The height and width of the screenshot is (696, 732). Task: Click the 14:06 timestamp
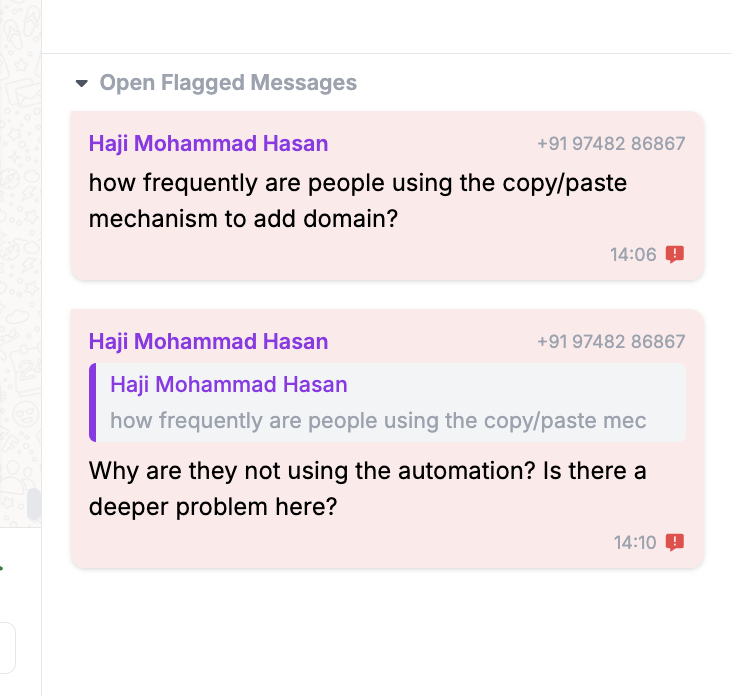click(x=633, y=255)
